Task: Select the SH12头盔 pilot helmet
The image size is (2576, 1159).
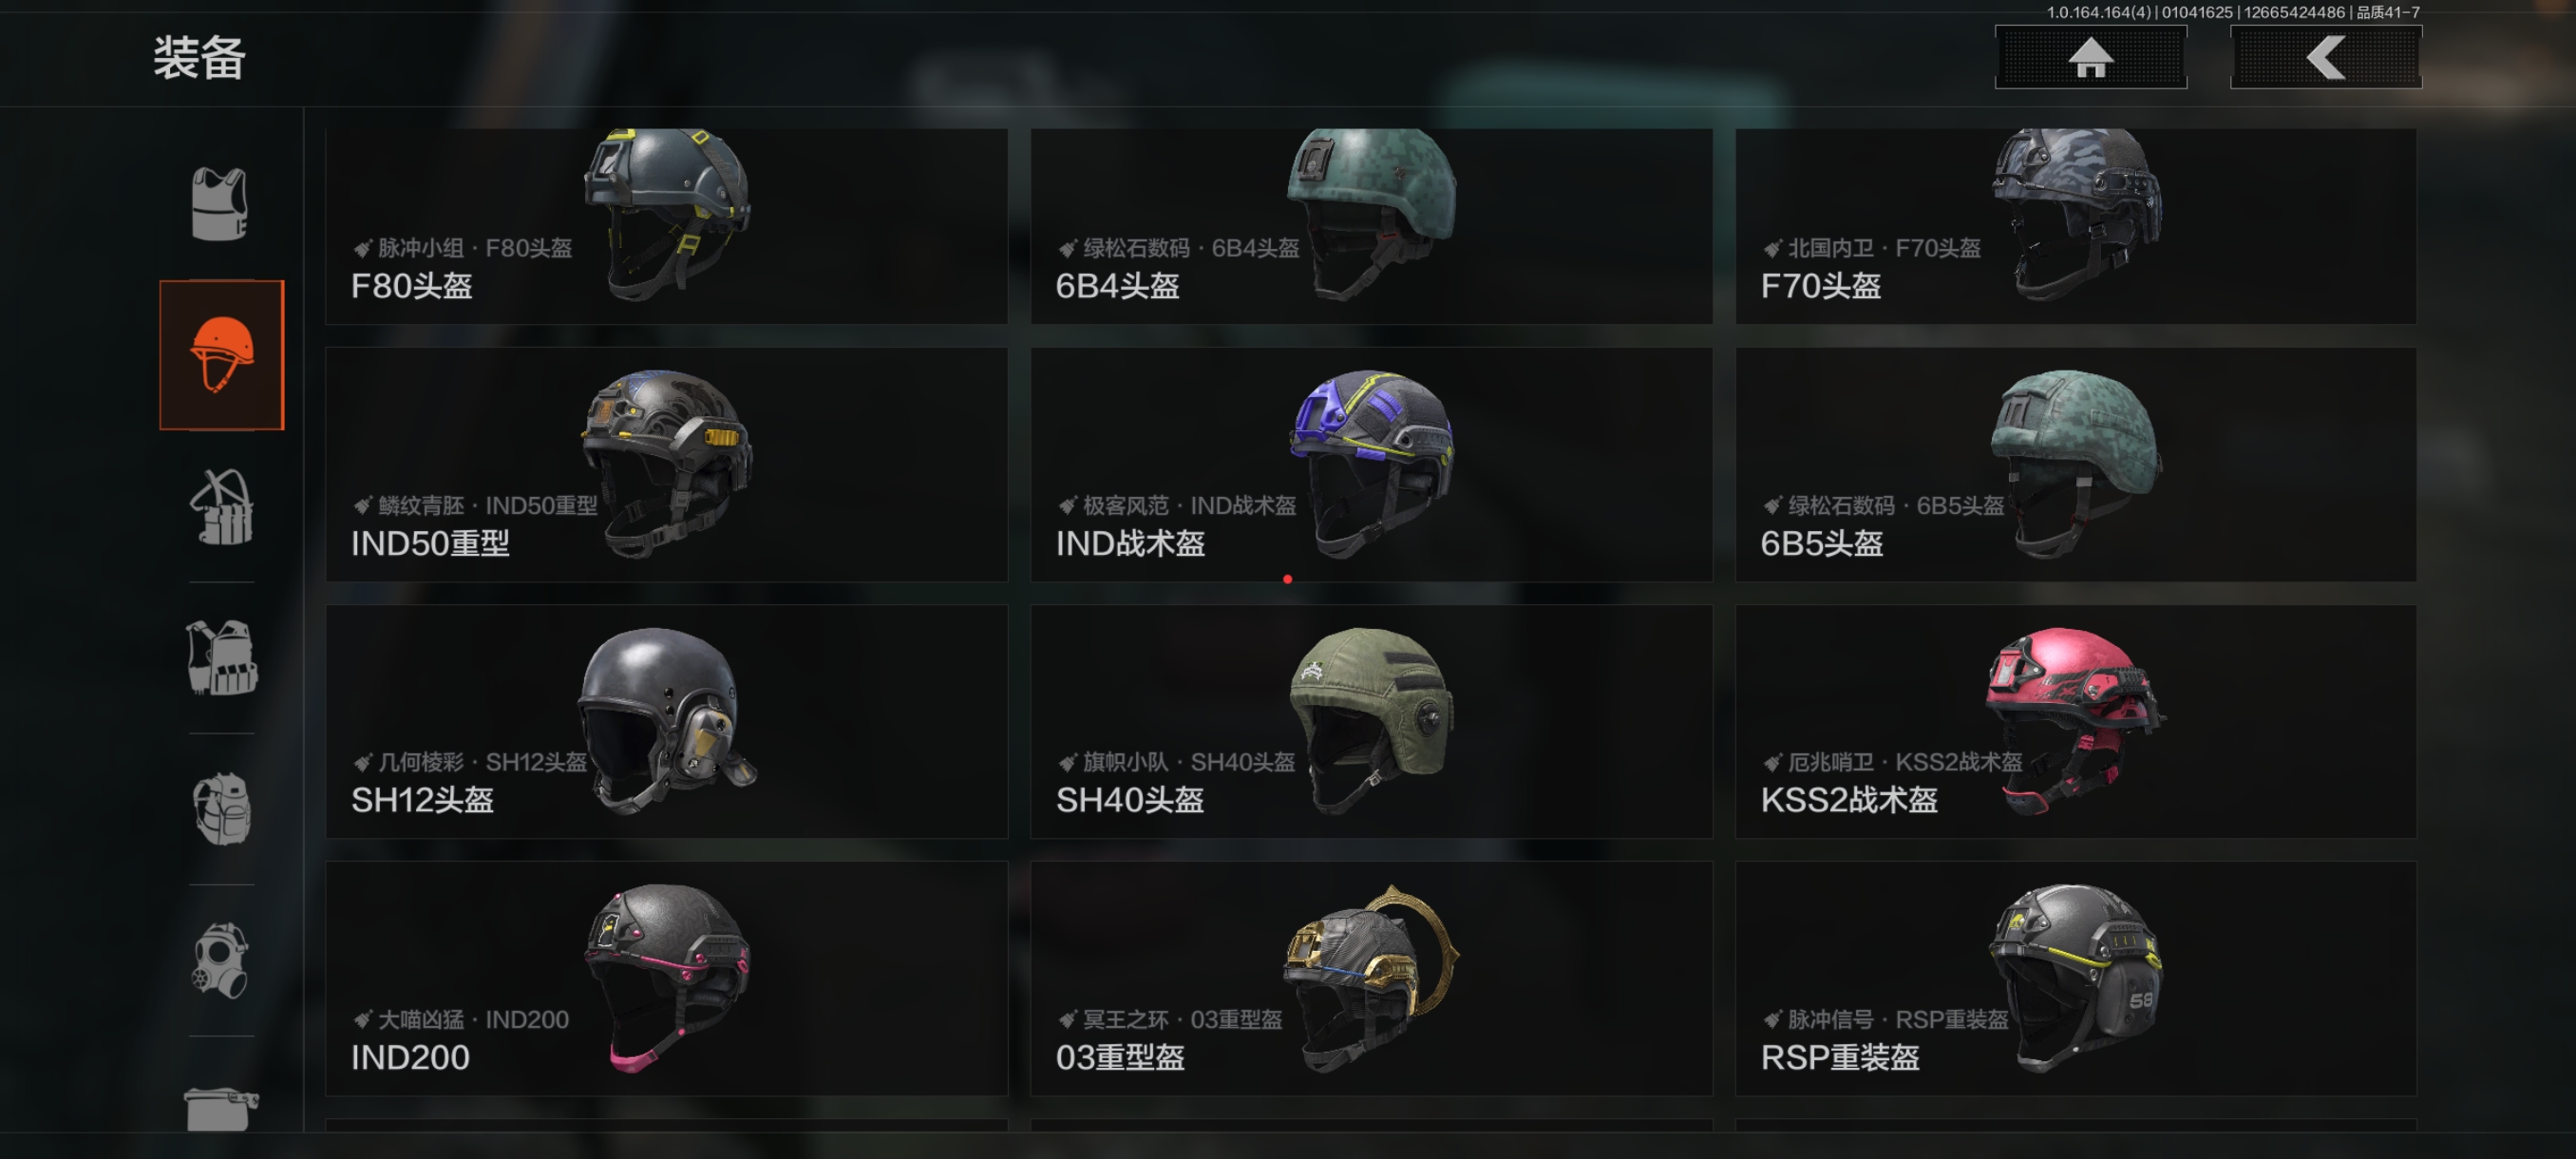Action: click(667, 721)
